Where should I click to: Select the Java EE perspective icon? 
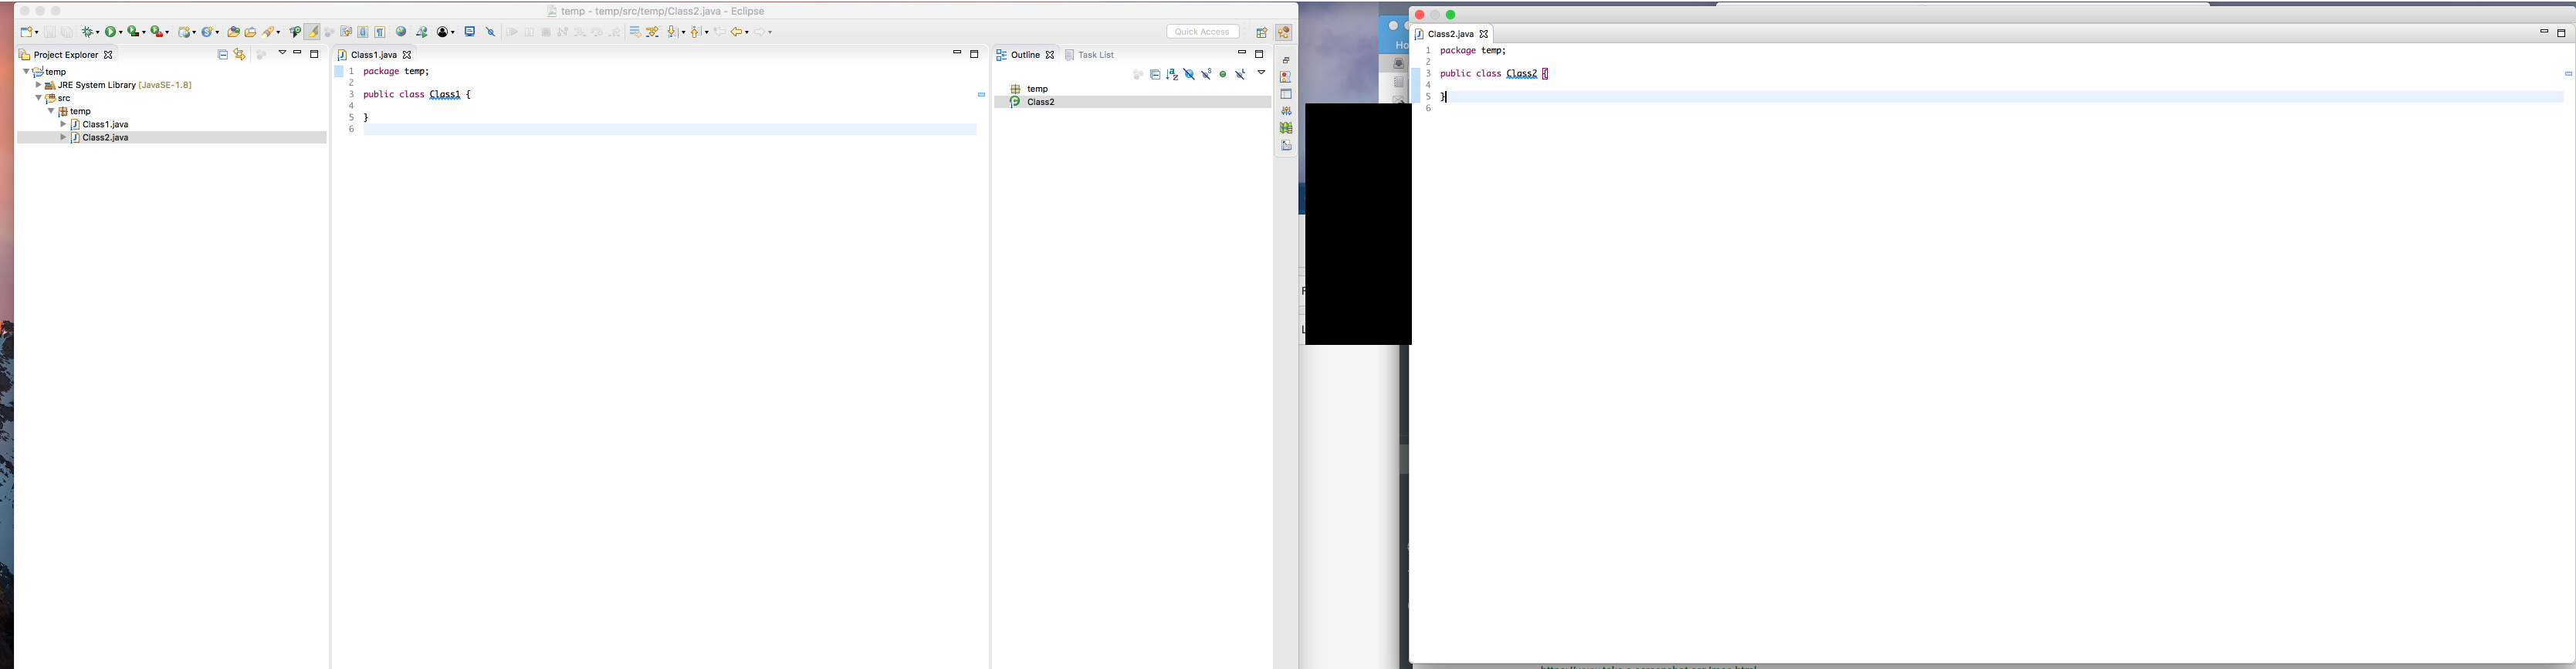1284,32
